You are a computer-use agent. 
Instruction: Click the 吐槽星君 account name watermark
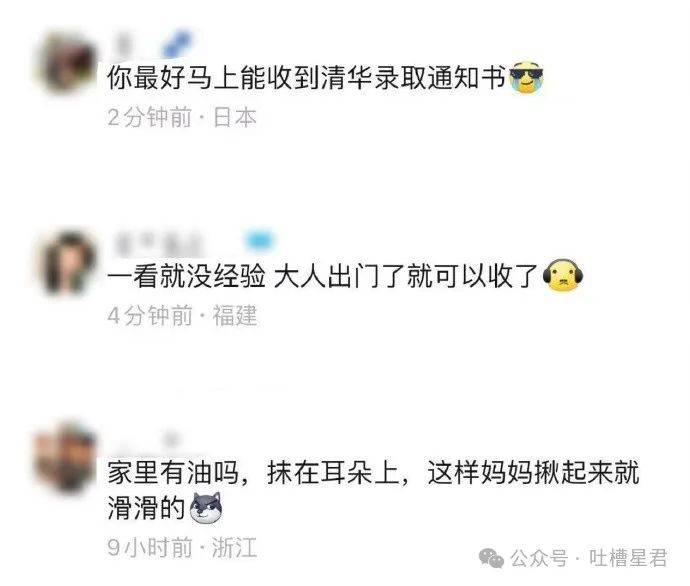pyautogui.click(x=628, y=558)
